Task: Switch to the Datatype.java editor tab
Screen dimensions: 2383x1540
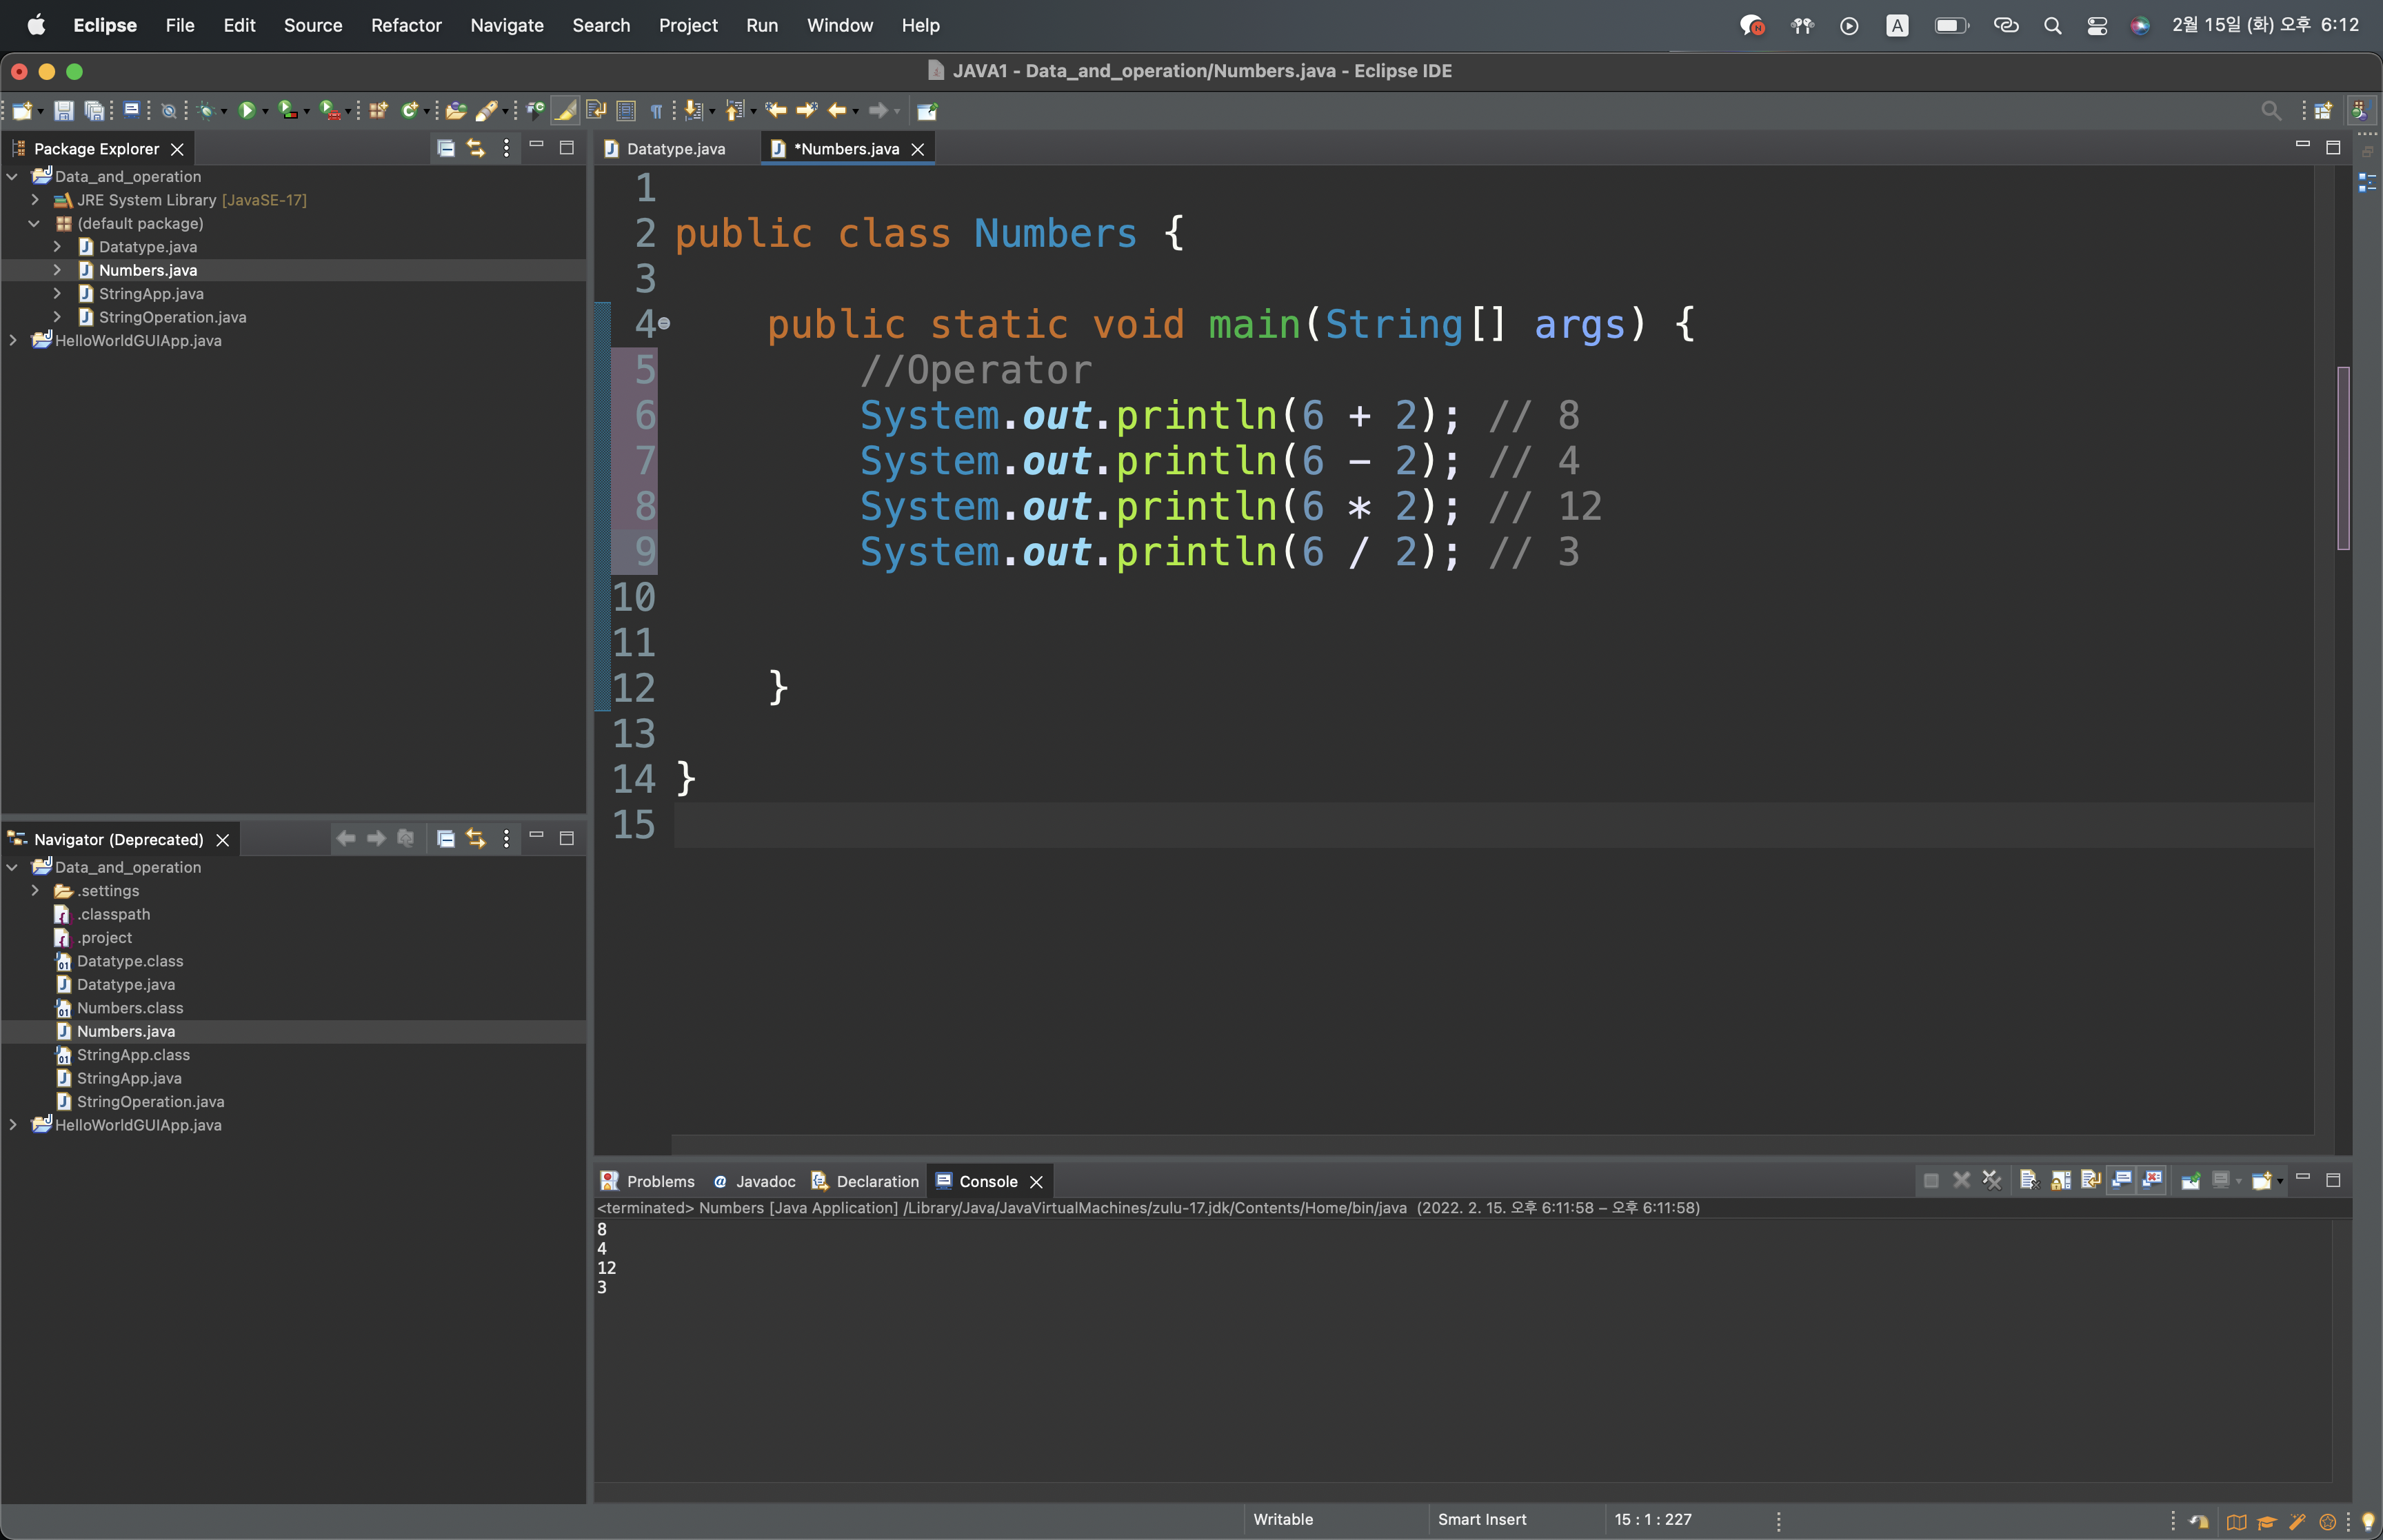Action: click(675, 149)
